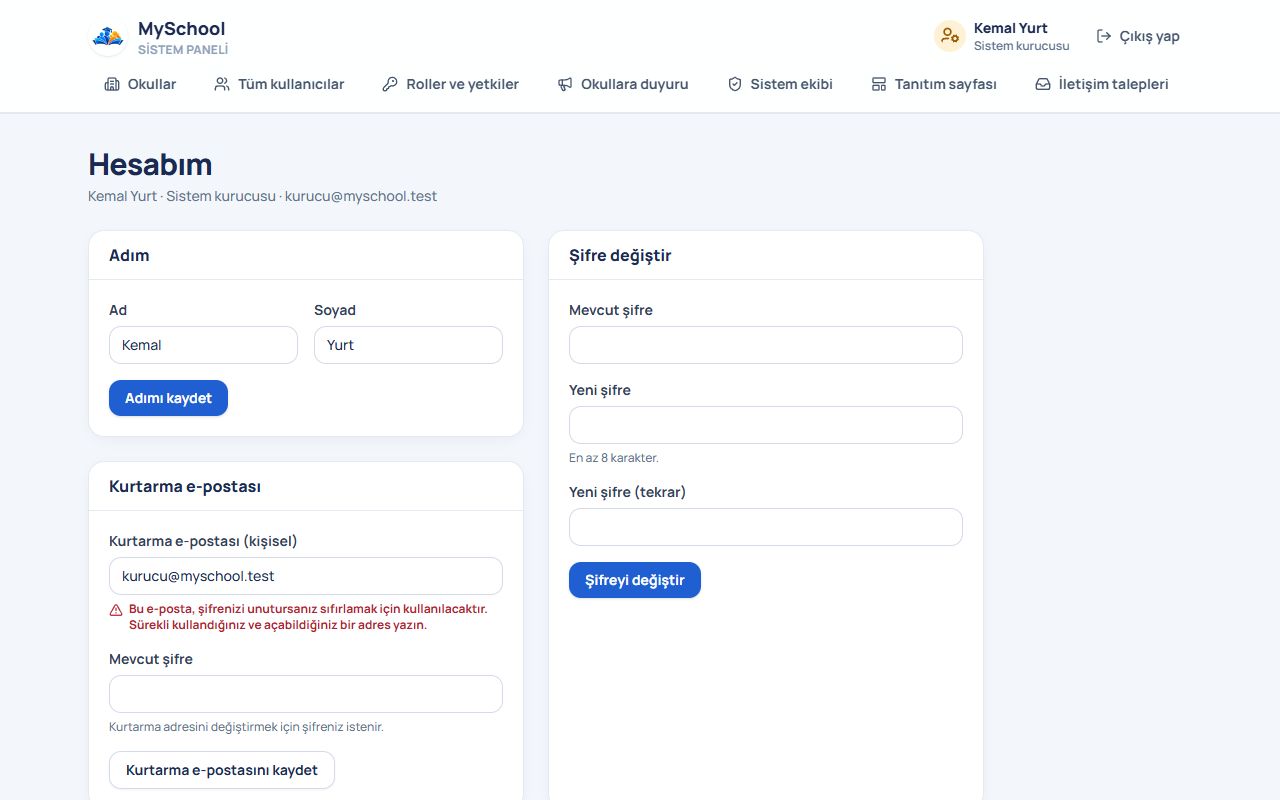Click the Sistem kurucusu role under Kemal Yurt
The image size is (1280, 800).
1022,46
